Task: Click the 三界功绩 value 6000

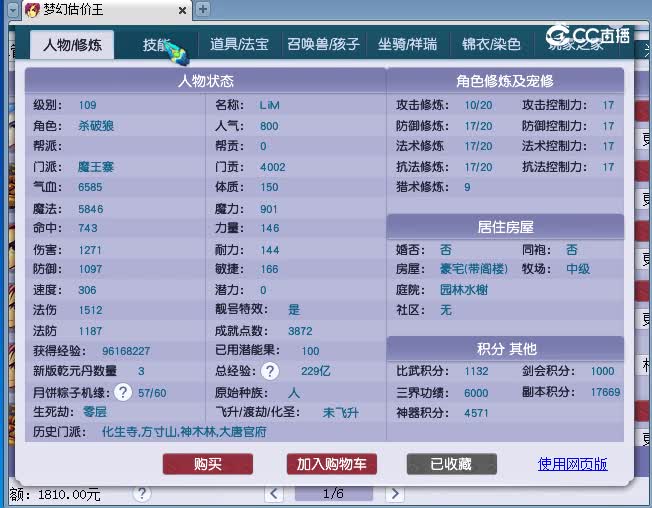Action: [x=477, y=393]
